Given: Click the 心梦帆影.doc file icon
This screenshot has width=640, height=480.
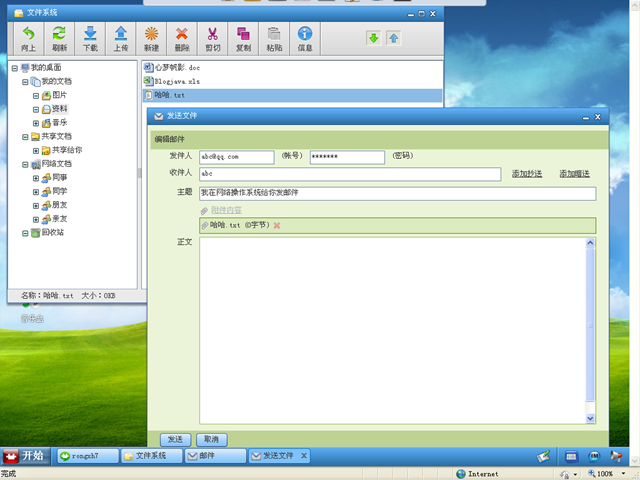Looking at the screenshot, I should (x=148, y=67).
